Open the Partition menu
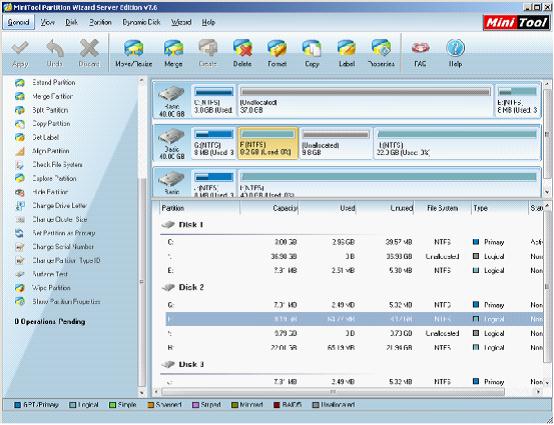 click(x=100, y=22)
